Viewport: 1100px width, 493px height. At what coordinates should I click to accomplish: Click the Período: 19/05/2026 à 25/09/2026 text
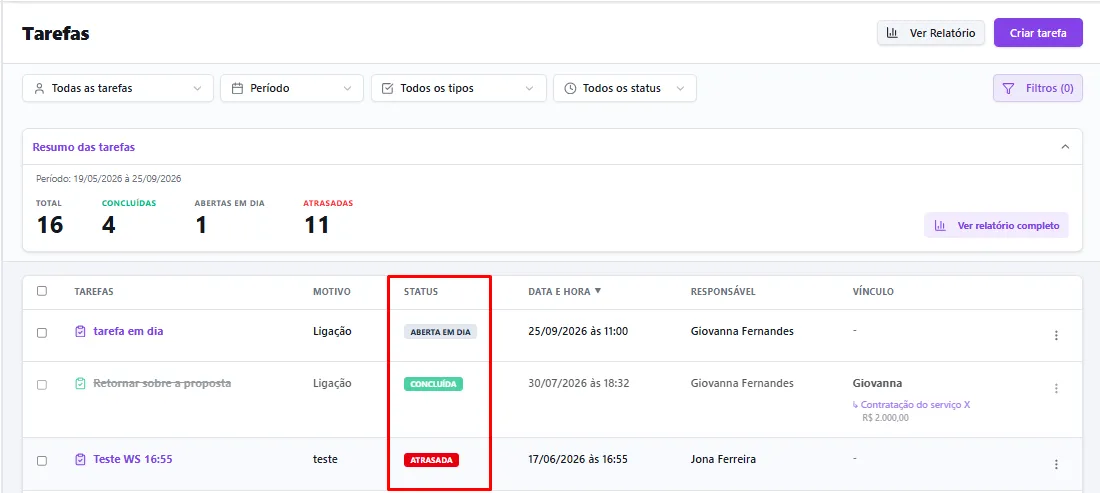pos(109,179)
